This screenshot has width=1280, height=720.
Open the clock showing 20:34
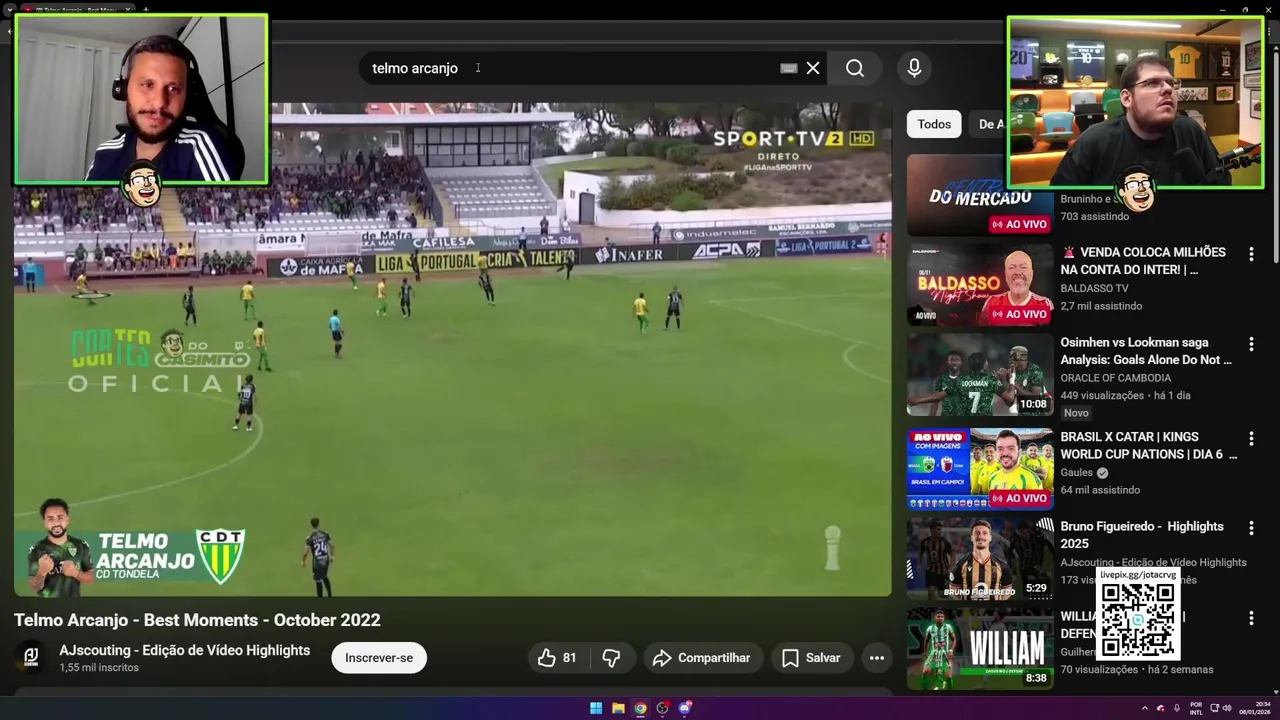[1256, 708]
